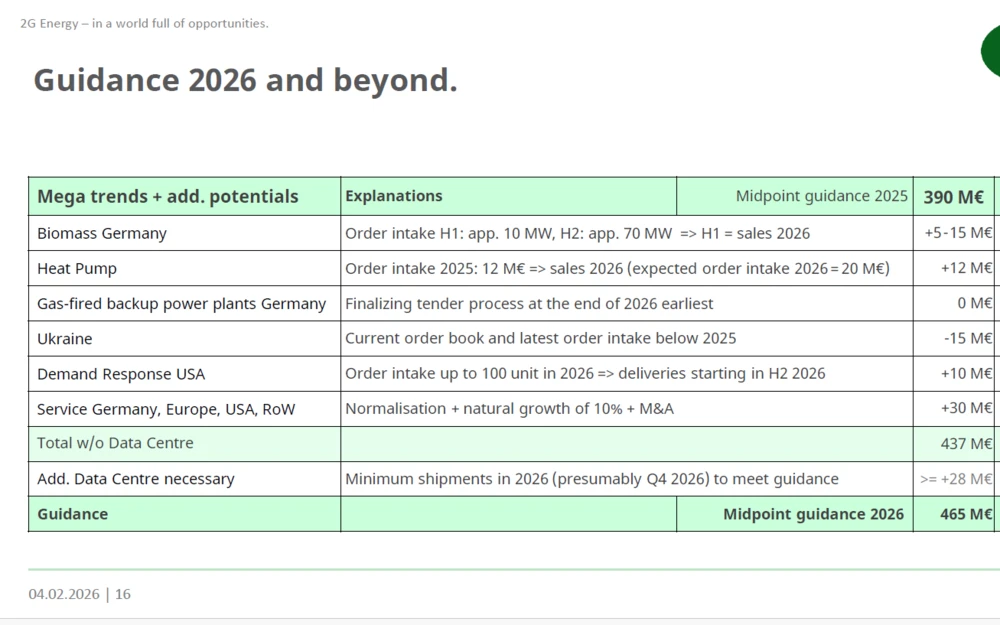Click the footer date '04.02.2026'
This screenshot has width=1000, height=625.
64,594
